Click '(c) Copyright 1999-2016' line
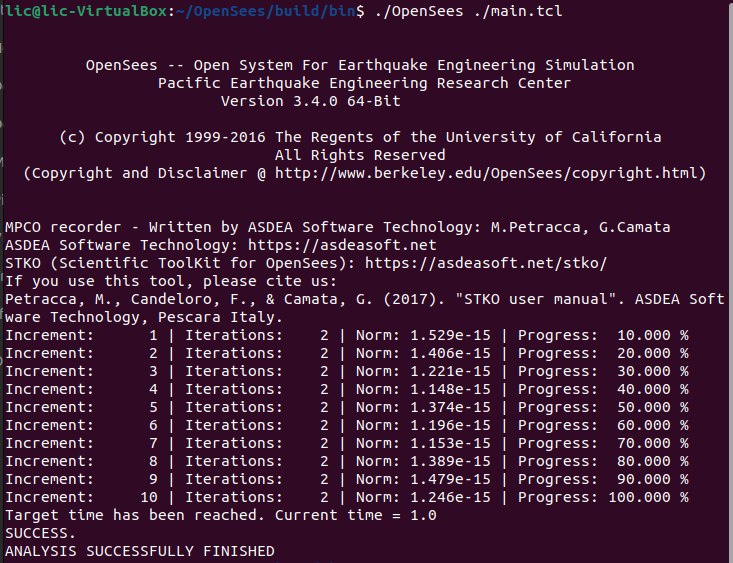Viewport: 733px width, 563px height. [360, 137]
